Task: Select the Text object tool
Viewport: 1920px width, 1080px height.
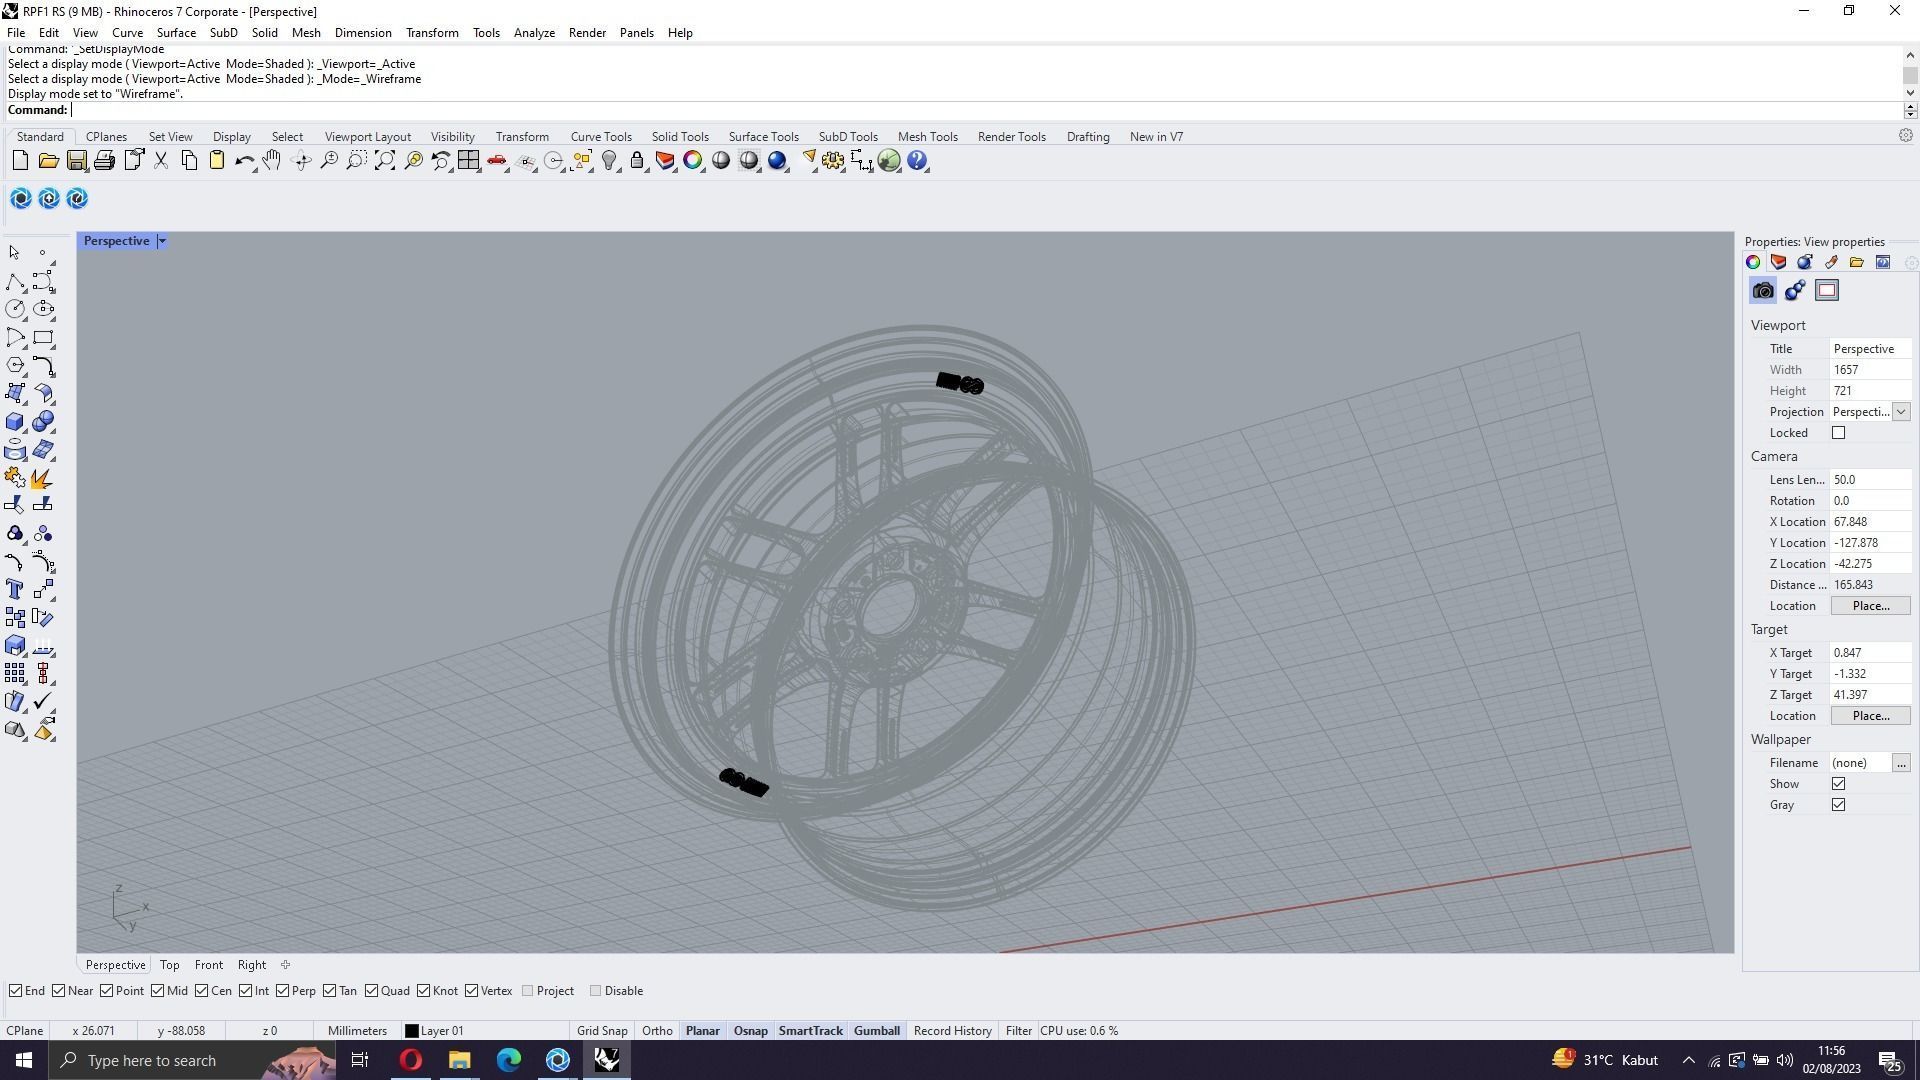Action: click(x=15, y=590)
